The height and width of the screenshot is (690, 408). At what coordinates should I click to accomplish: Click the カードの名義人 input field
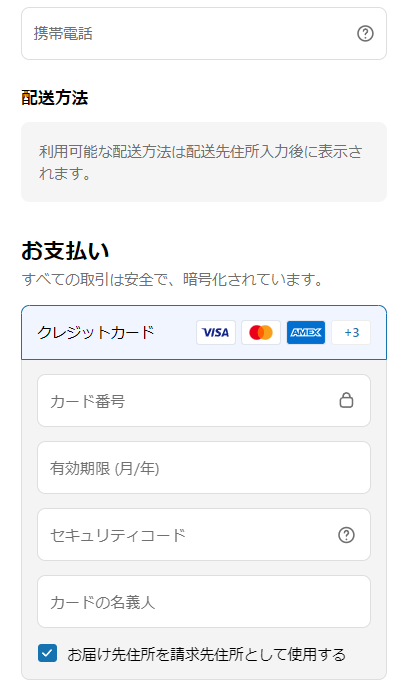click(204, 602)
